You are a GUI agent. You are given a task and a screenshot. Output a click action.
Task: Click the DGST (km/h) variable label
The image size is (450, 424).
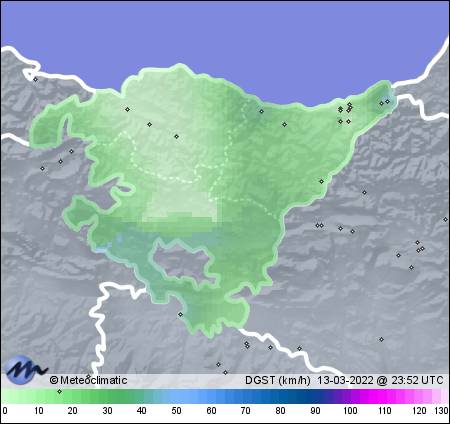click(278, 380)
